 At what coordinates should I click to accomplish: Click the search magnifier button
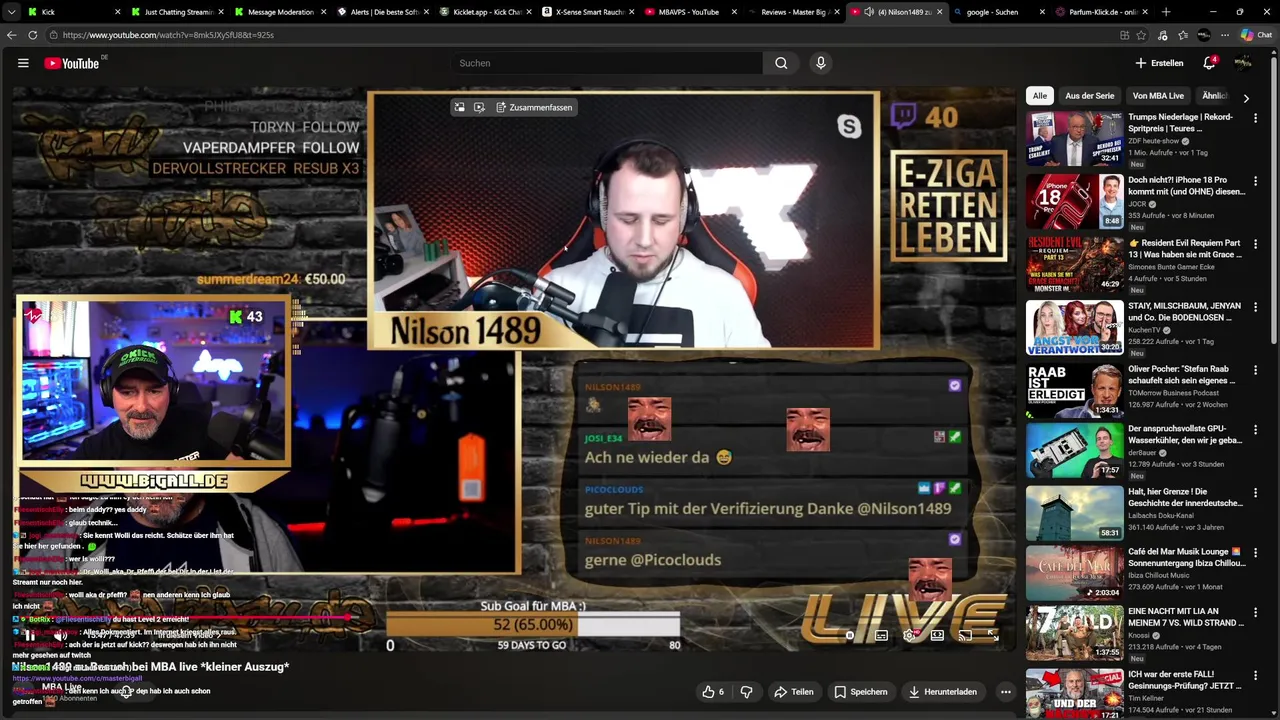coord(781,63)
